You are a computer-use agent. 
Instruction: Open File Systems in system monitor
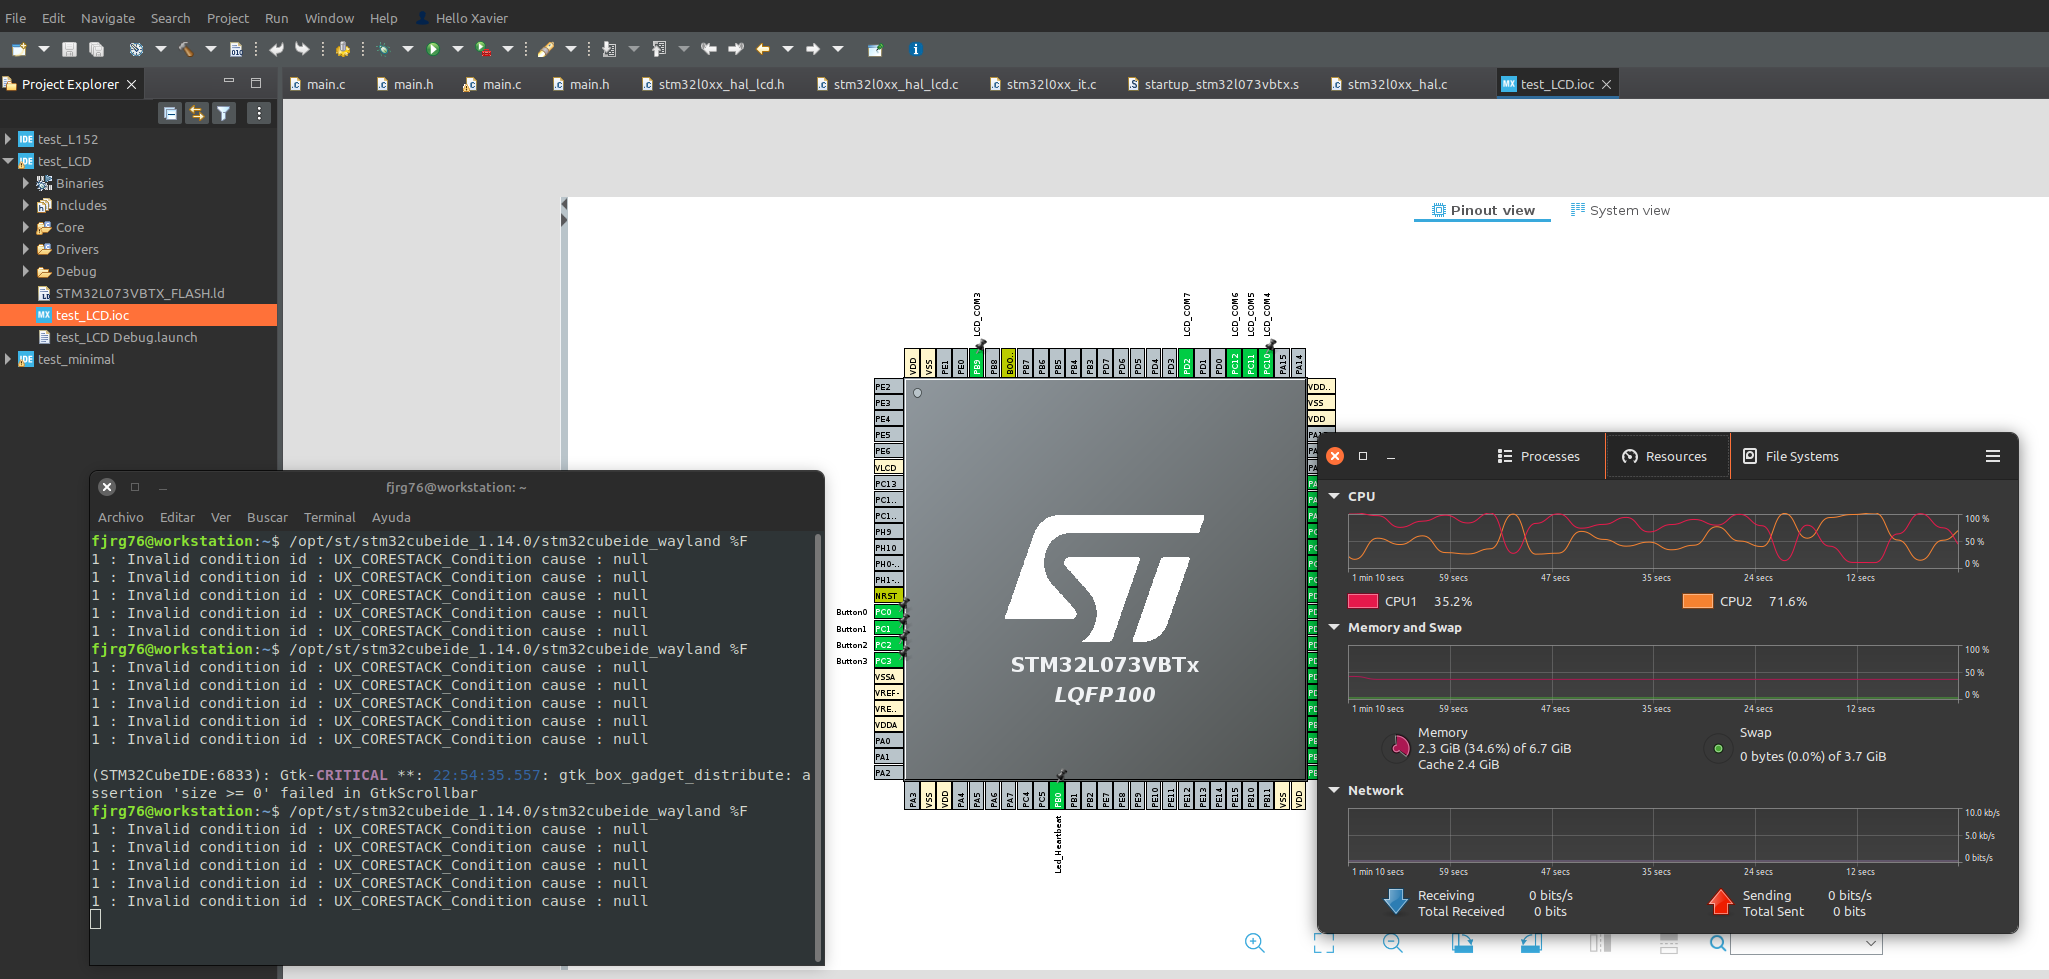tap(1791, 456)
